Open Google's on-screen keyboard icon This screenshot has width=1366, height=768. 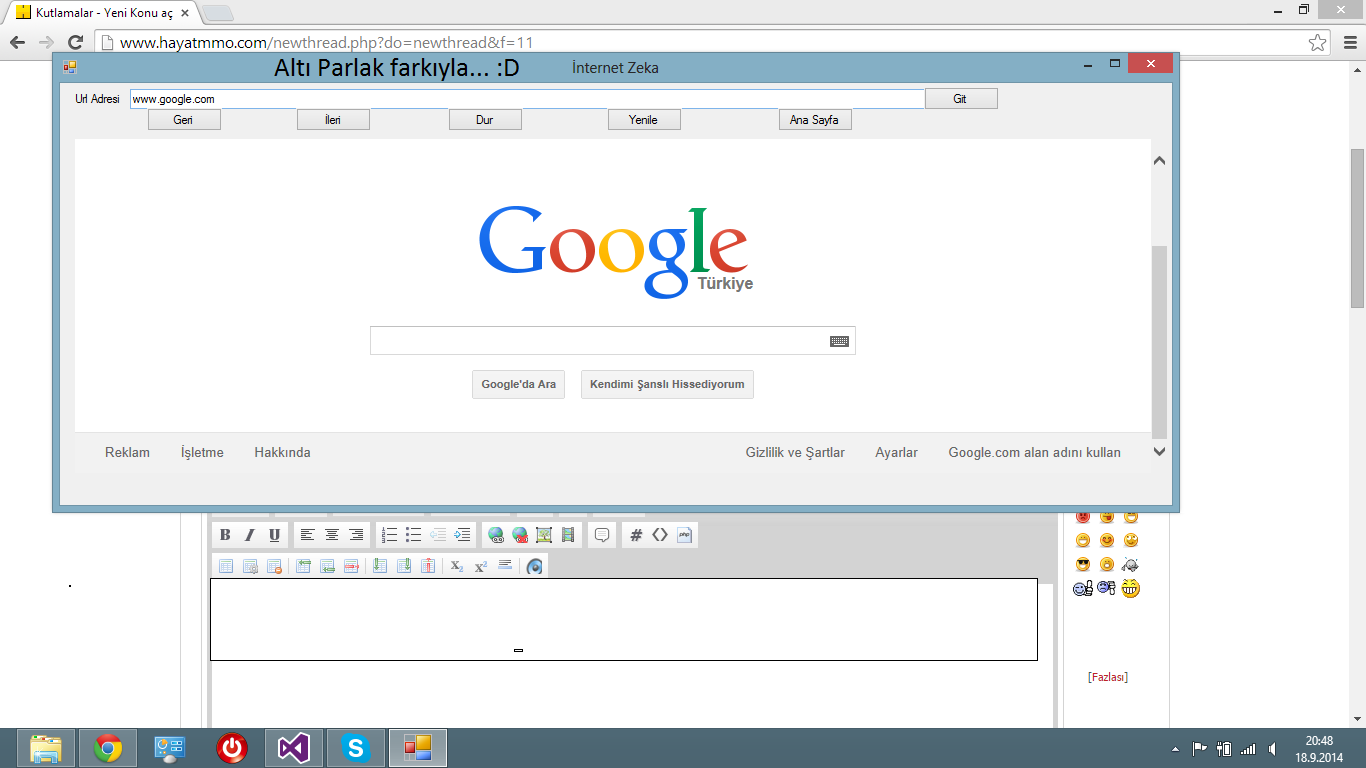click(x=839, y=341)
